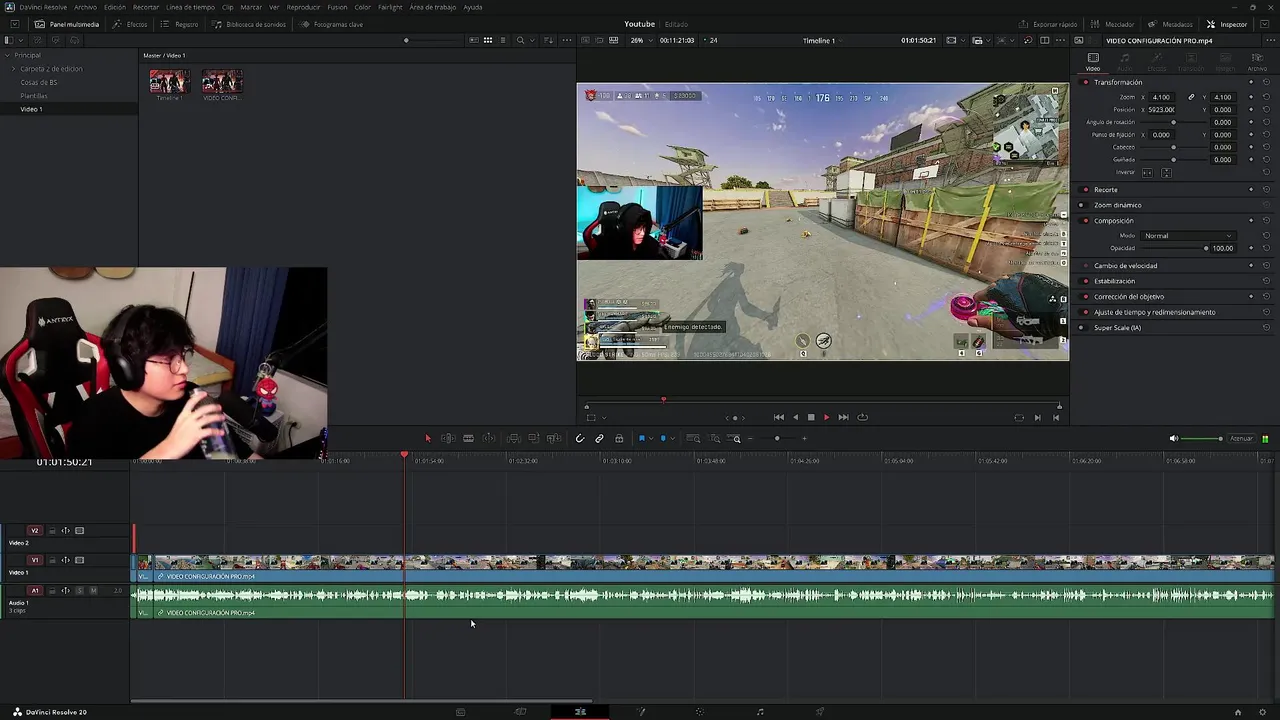Switch media pool to list view

pyautogui.click(x=504, y=40)
